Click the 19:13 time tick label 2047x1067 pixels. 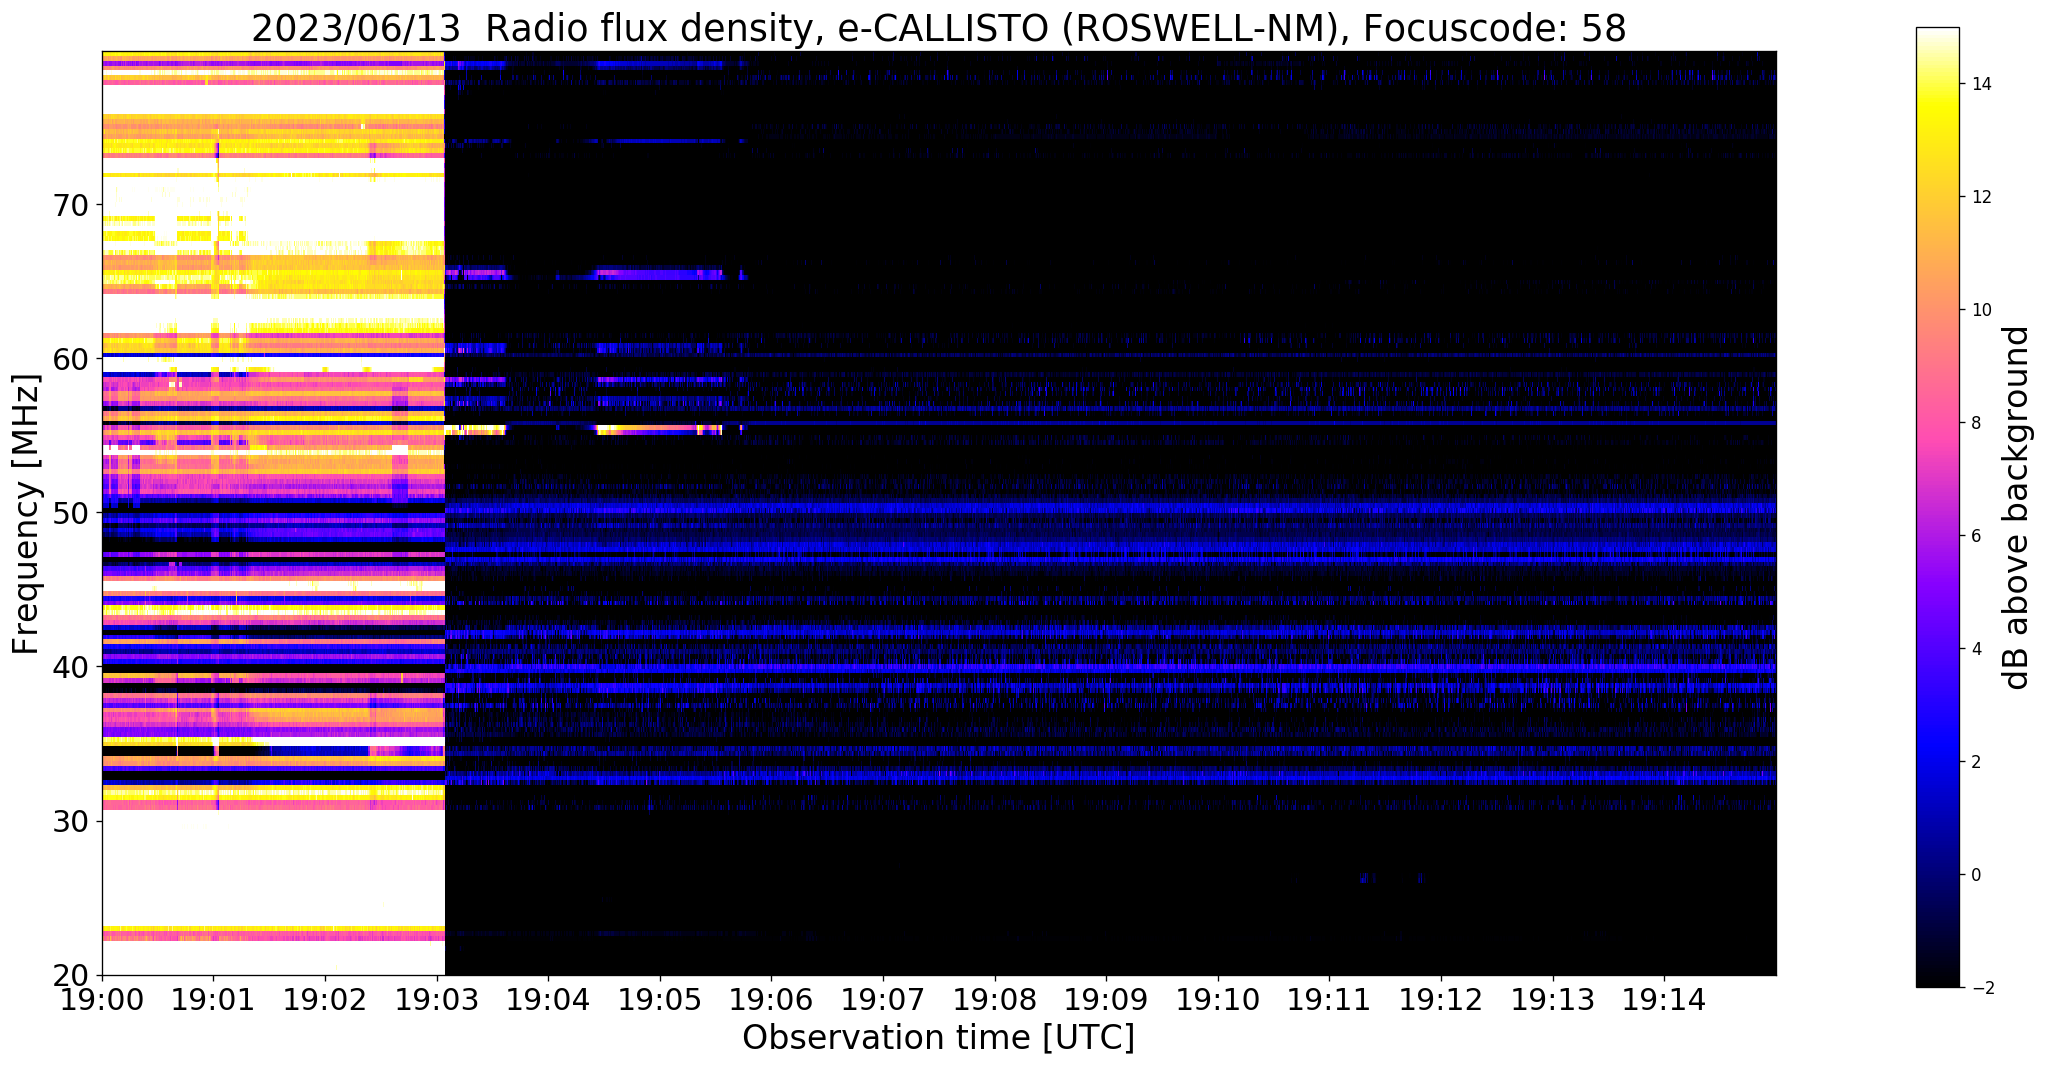(1553, 999)
